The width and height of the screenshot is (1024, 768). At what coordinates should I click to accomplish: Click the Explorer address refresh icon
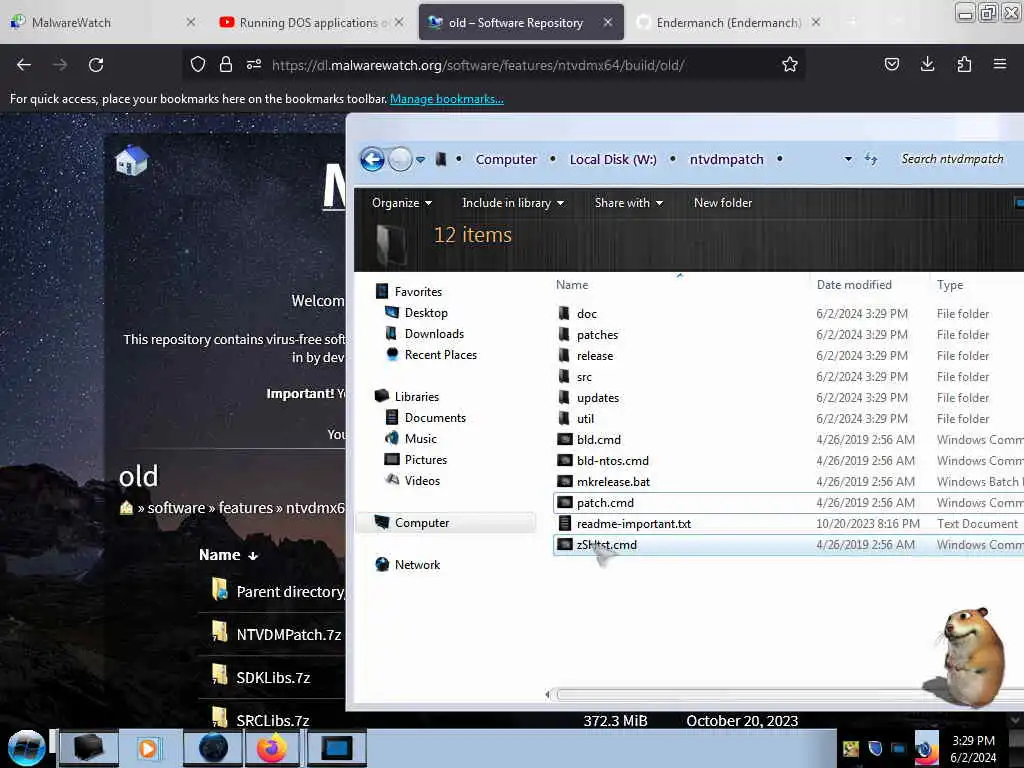pos(871,159)
